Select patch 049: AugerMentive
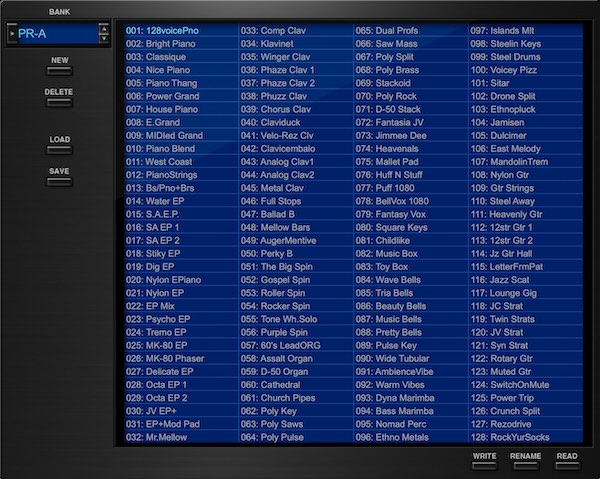Viewport: 600px width, 479px height. [296, 240]
